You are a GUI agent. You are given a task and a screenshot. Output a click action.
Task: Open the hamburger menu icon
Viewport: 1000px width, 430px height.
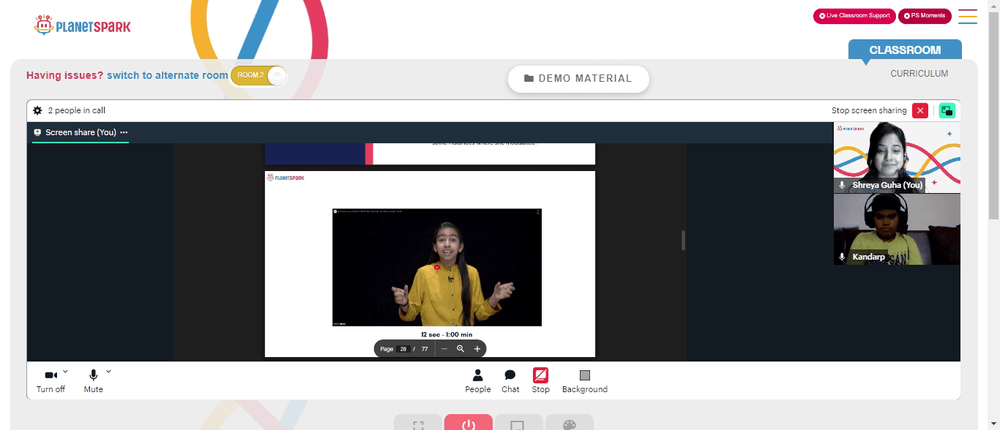pyautogui.click(x=967, y=16)
